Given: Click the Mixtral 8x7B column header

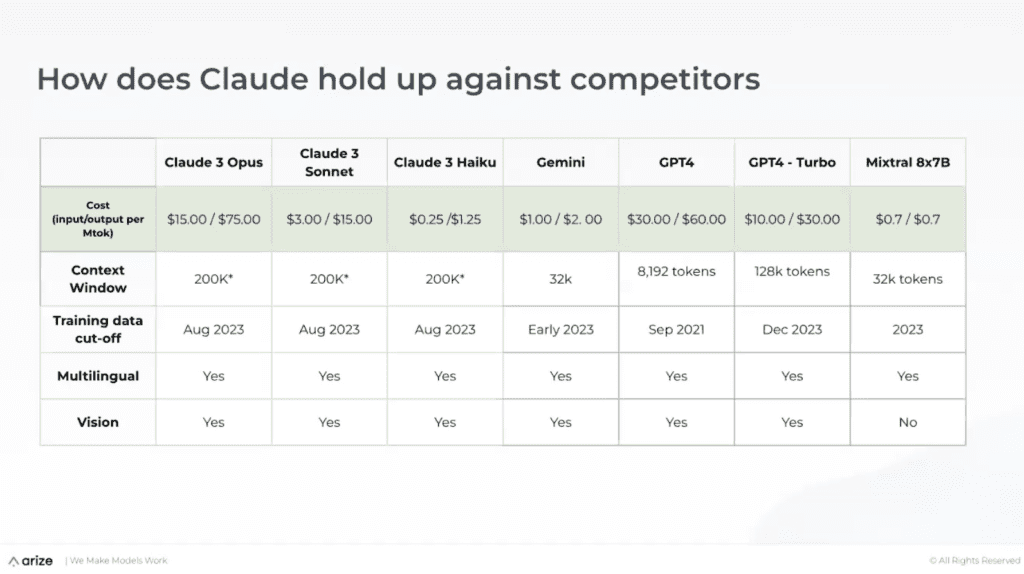Looking at the screenshot, I should pyautogui.click(x=907, y=162).
